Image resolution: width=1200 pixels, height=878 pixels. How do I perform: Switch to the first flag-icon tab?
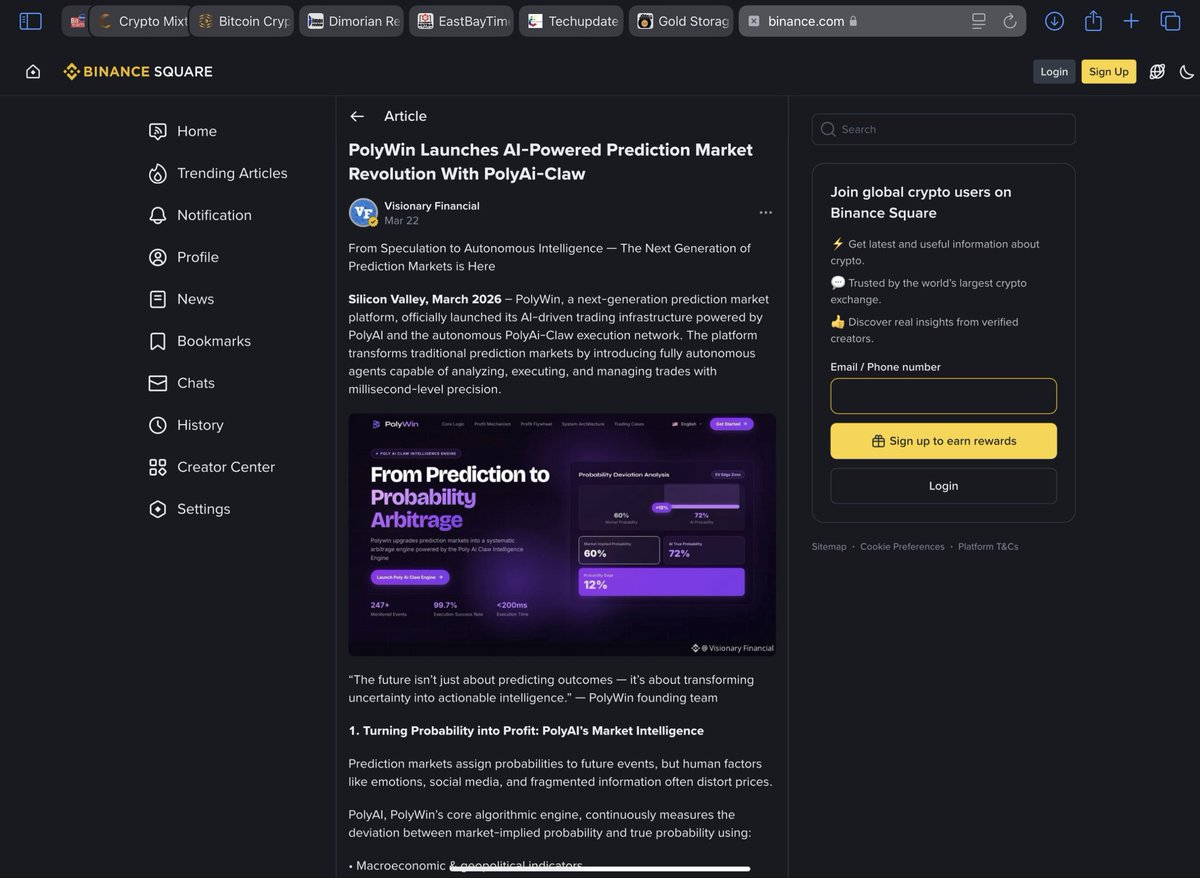pos(77,21)
